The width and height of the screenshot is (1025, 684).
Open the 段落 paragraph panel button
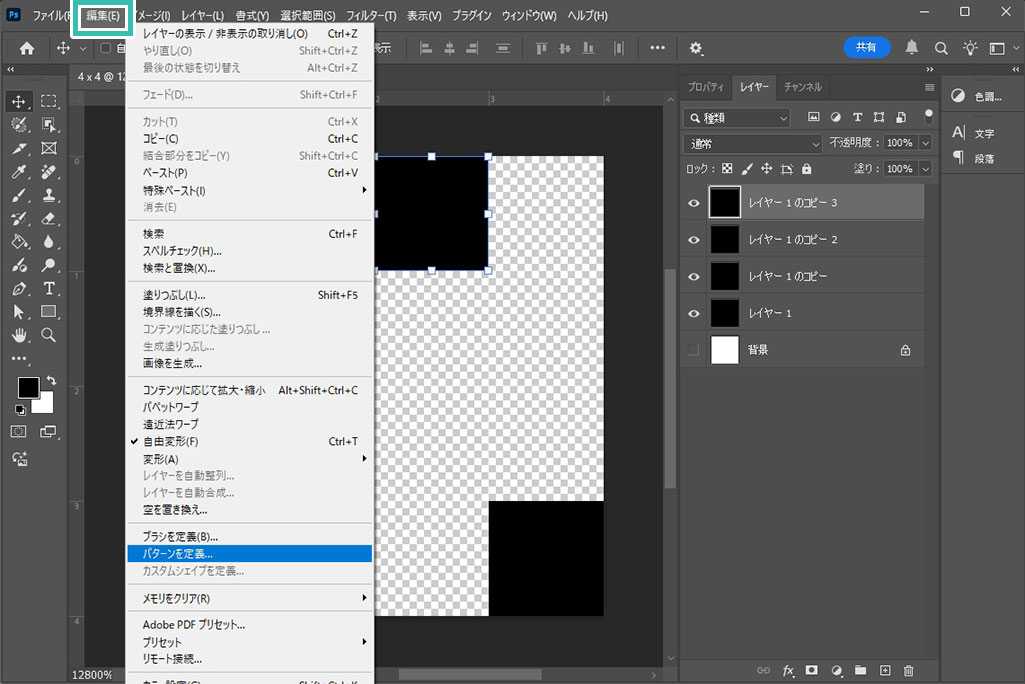(x=974, y=158)
